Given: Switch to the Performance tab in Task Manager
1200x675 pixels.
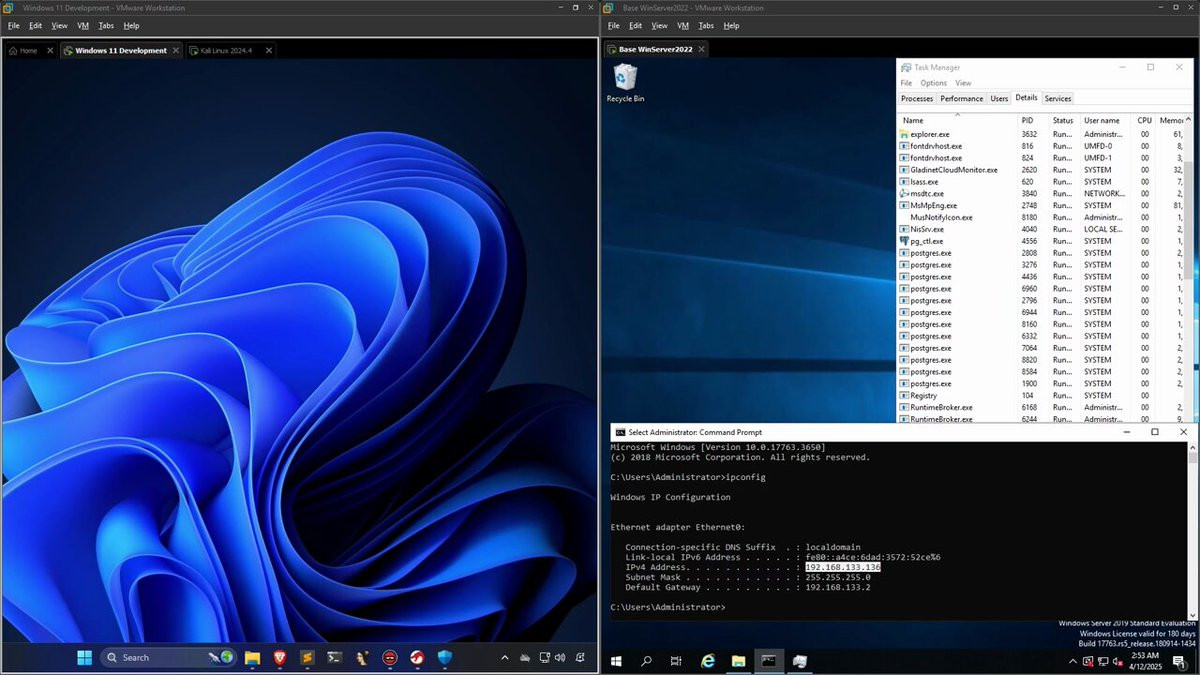Looking at the screenshot, I should [962, 98].
